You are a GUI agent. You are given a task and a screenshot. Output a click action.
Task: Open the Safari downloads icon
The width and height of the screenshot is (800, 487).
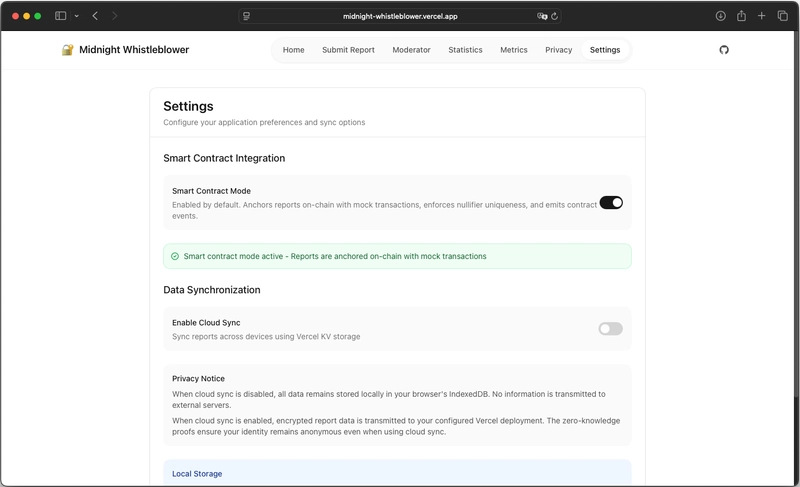point(720,16)
